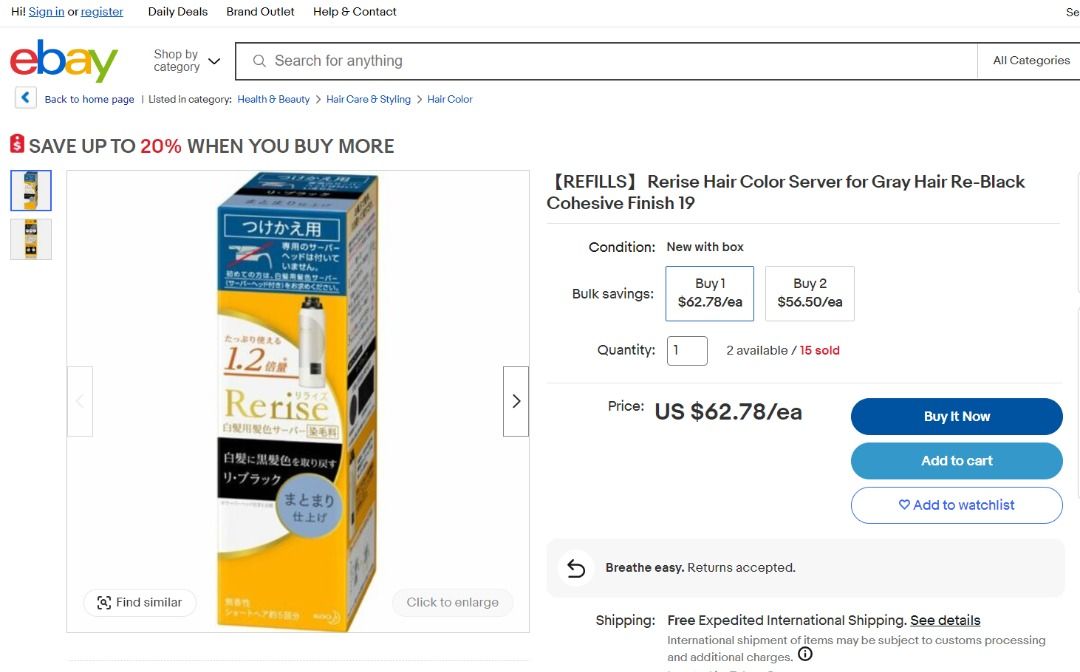Select the Buy 2 bulk savings option

coord(809,293)
